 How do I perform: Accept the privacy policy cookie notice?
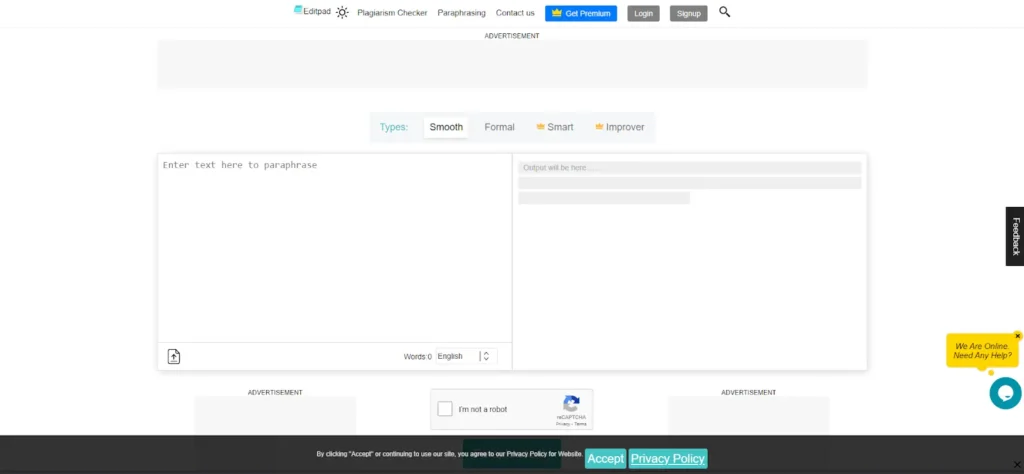(x=605, y=458)
